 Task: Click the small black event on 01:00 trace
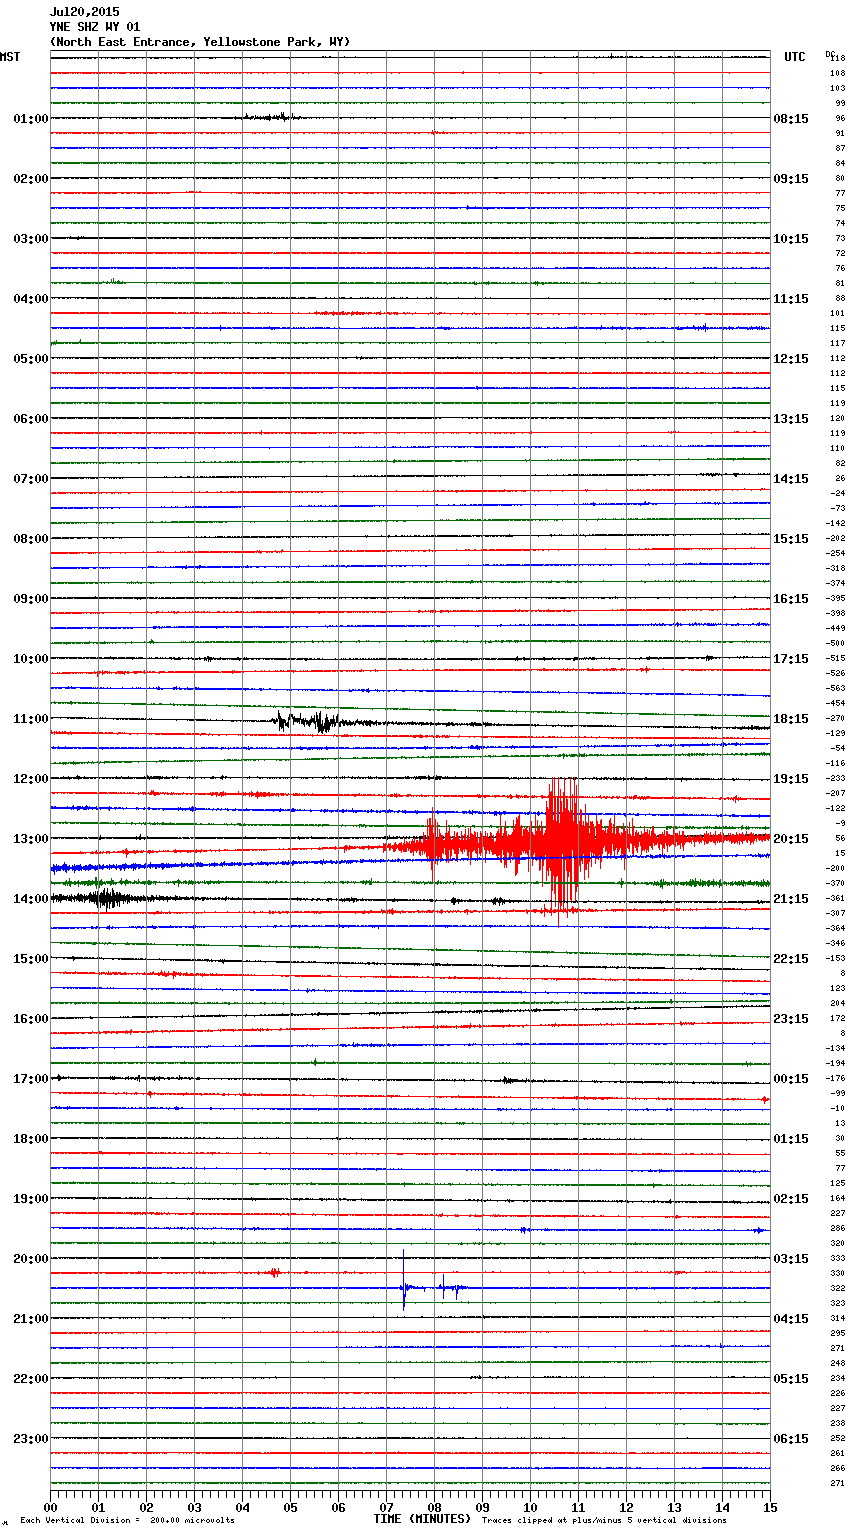(268, 117)
